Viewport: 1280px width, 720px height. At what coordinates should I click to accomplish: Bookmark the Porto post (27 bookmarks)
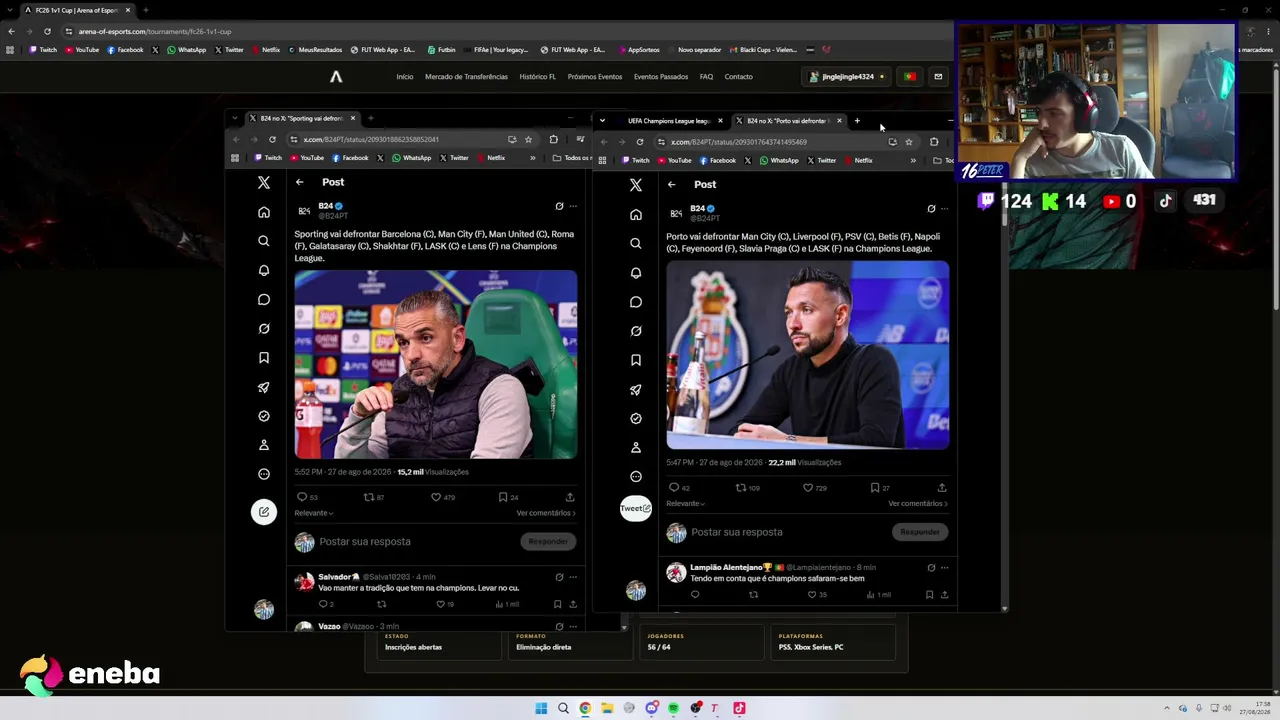click(x=879, y=488)
